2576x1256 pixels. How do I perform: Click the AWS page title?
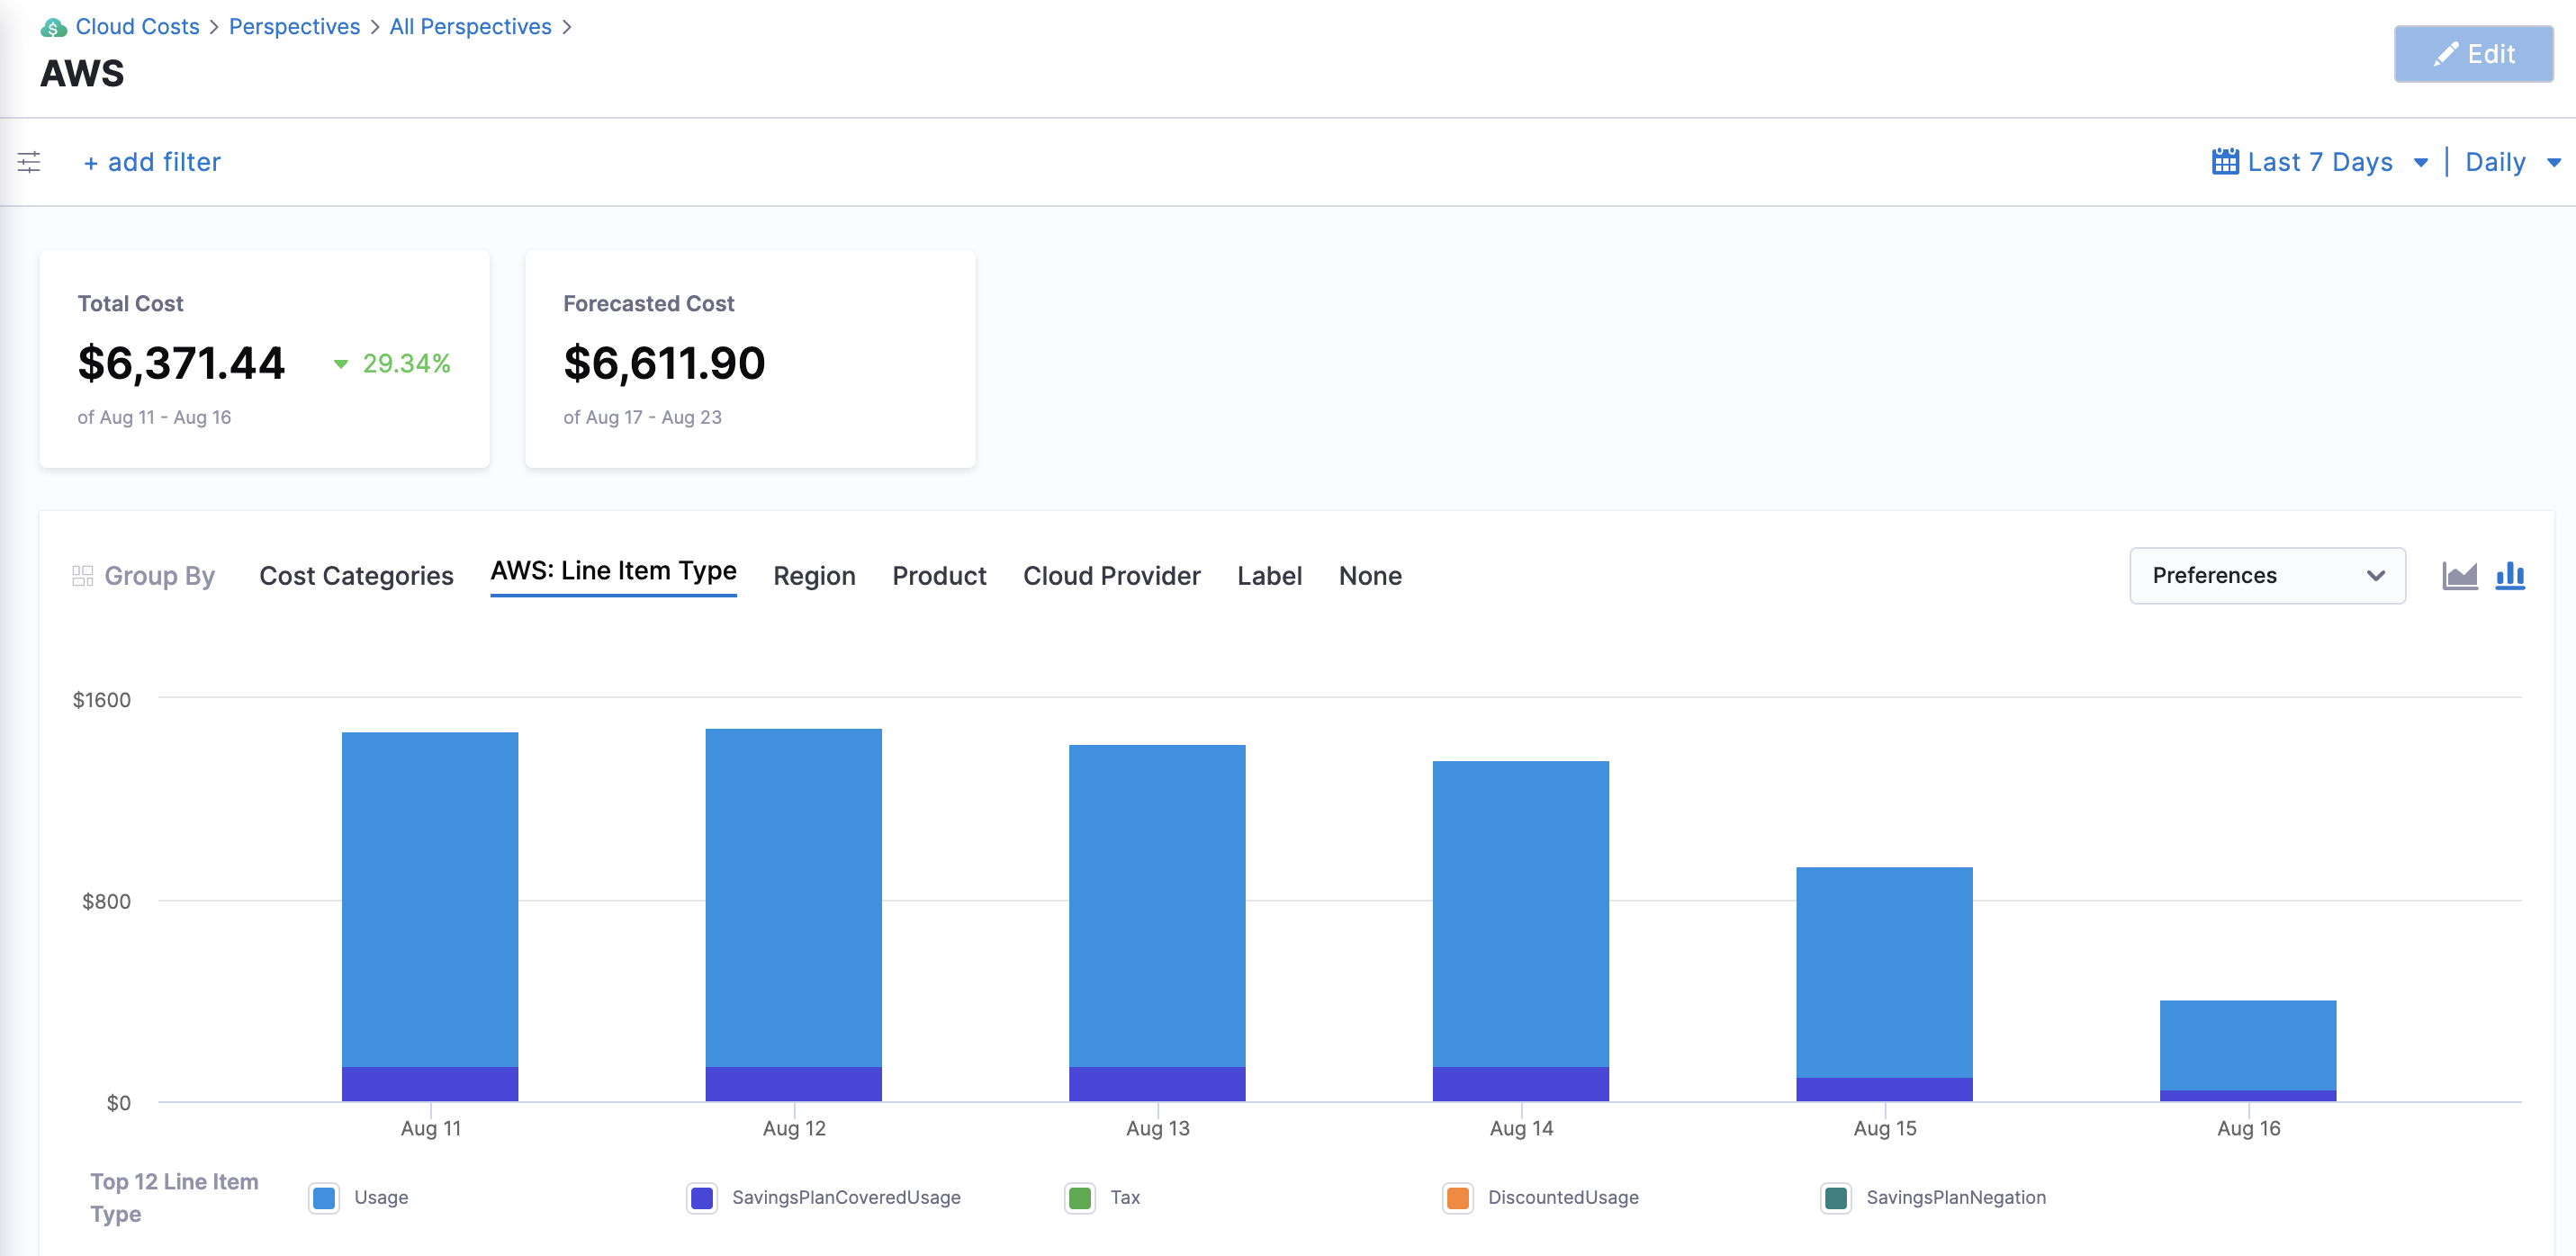click(82, 73)
